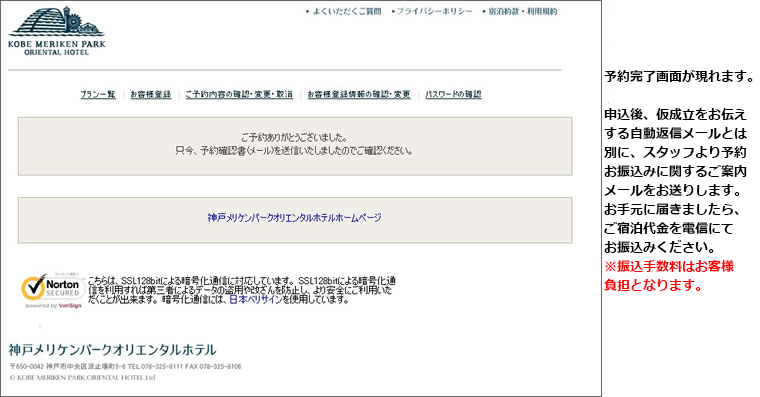Click the Norton Secured seal badge
Screen dimensions: 760x397
(52, 290)
